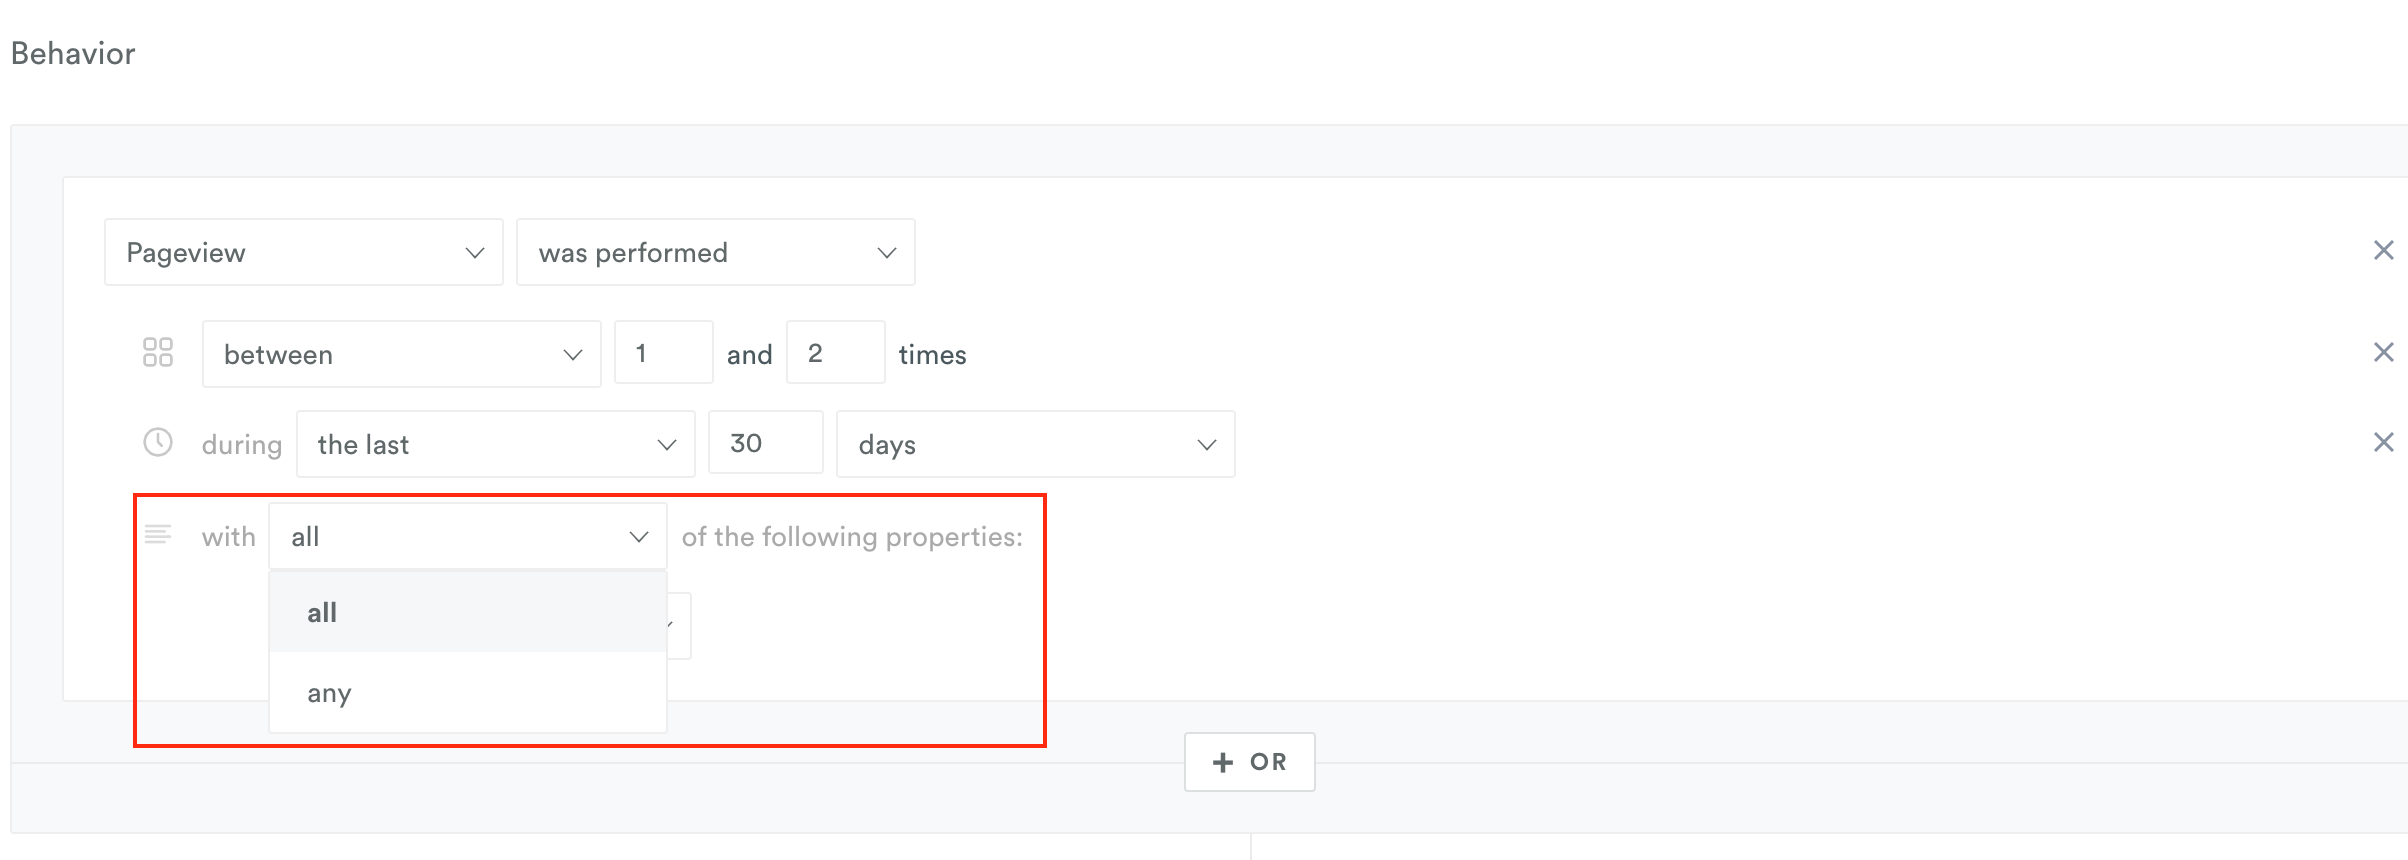This screenshot has height=860, width=2408.
Task: Delete the during time-range row
Action: pyautogui.click(x=2383, y=442)
